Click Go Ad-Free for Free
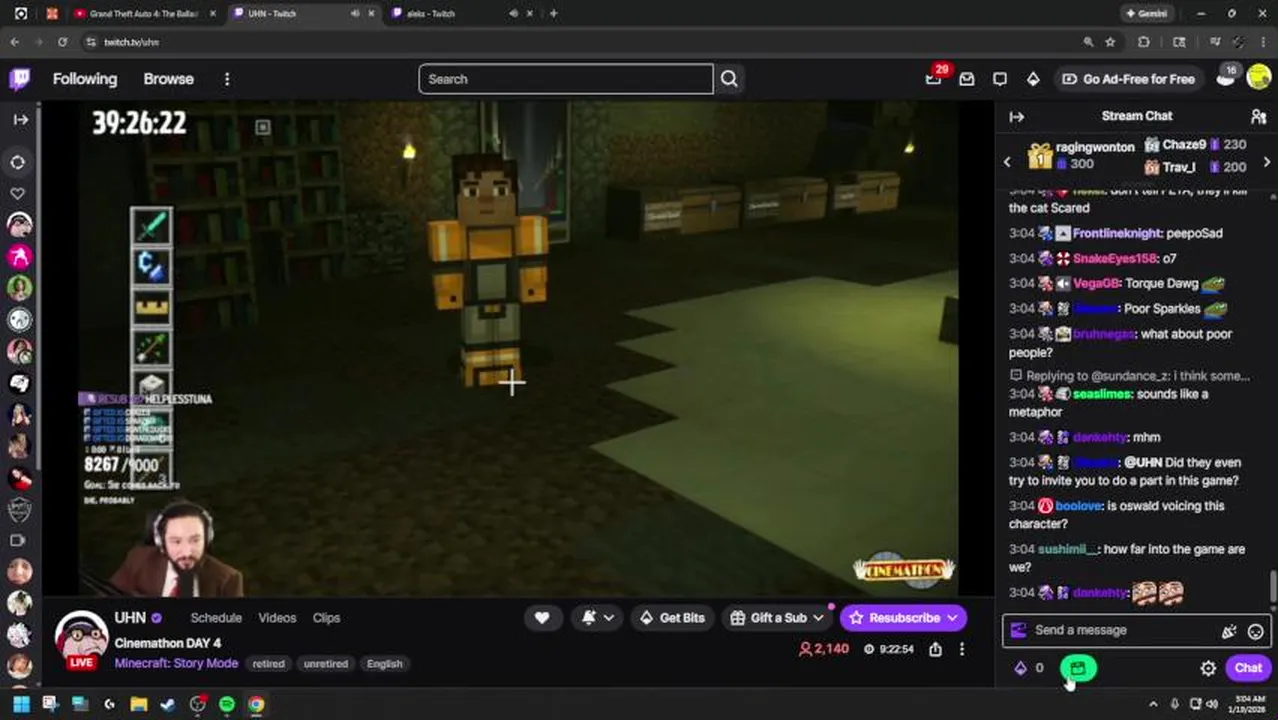Viewport: 1278px width, 720px height. (x=1128, y=79)
